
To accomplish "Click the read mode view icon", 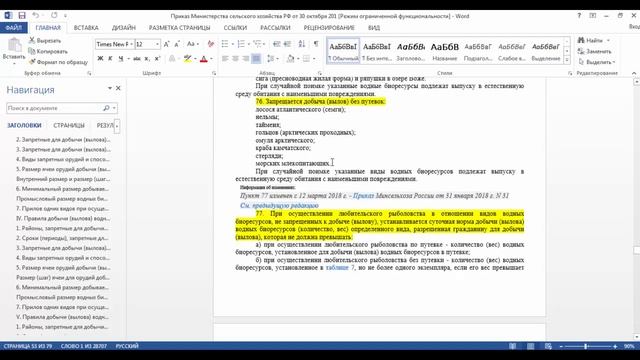I will click(x=512, y=346).
